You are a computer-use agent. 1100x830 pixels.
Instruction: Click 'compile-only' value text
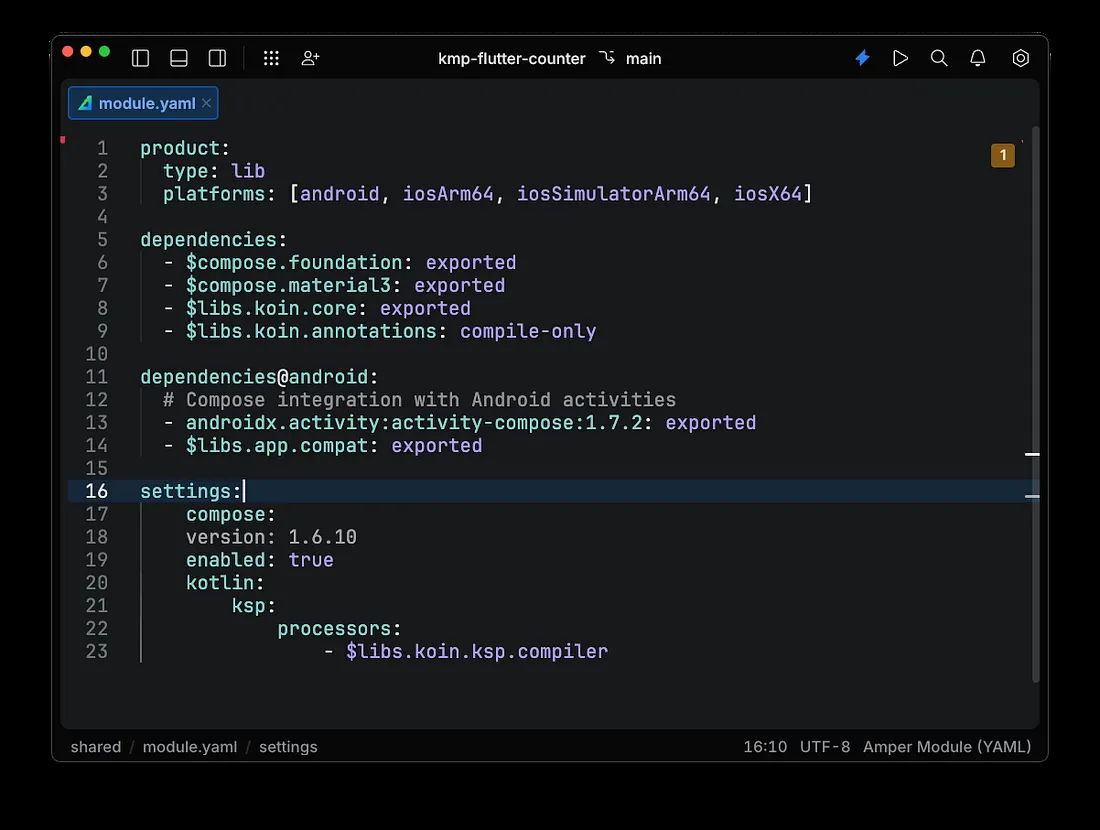[528, 331]
